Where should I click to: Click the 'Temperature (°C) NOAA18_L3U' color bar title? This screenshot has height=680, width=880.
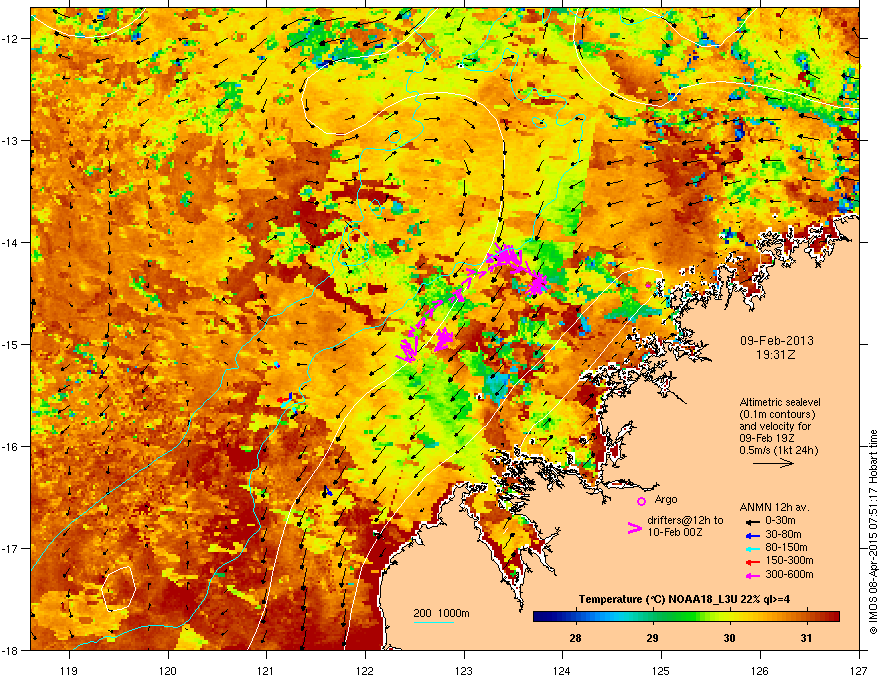(x=658, y=600)
